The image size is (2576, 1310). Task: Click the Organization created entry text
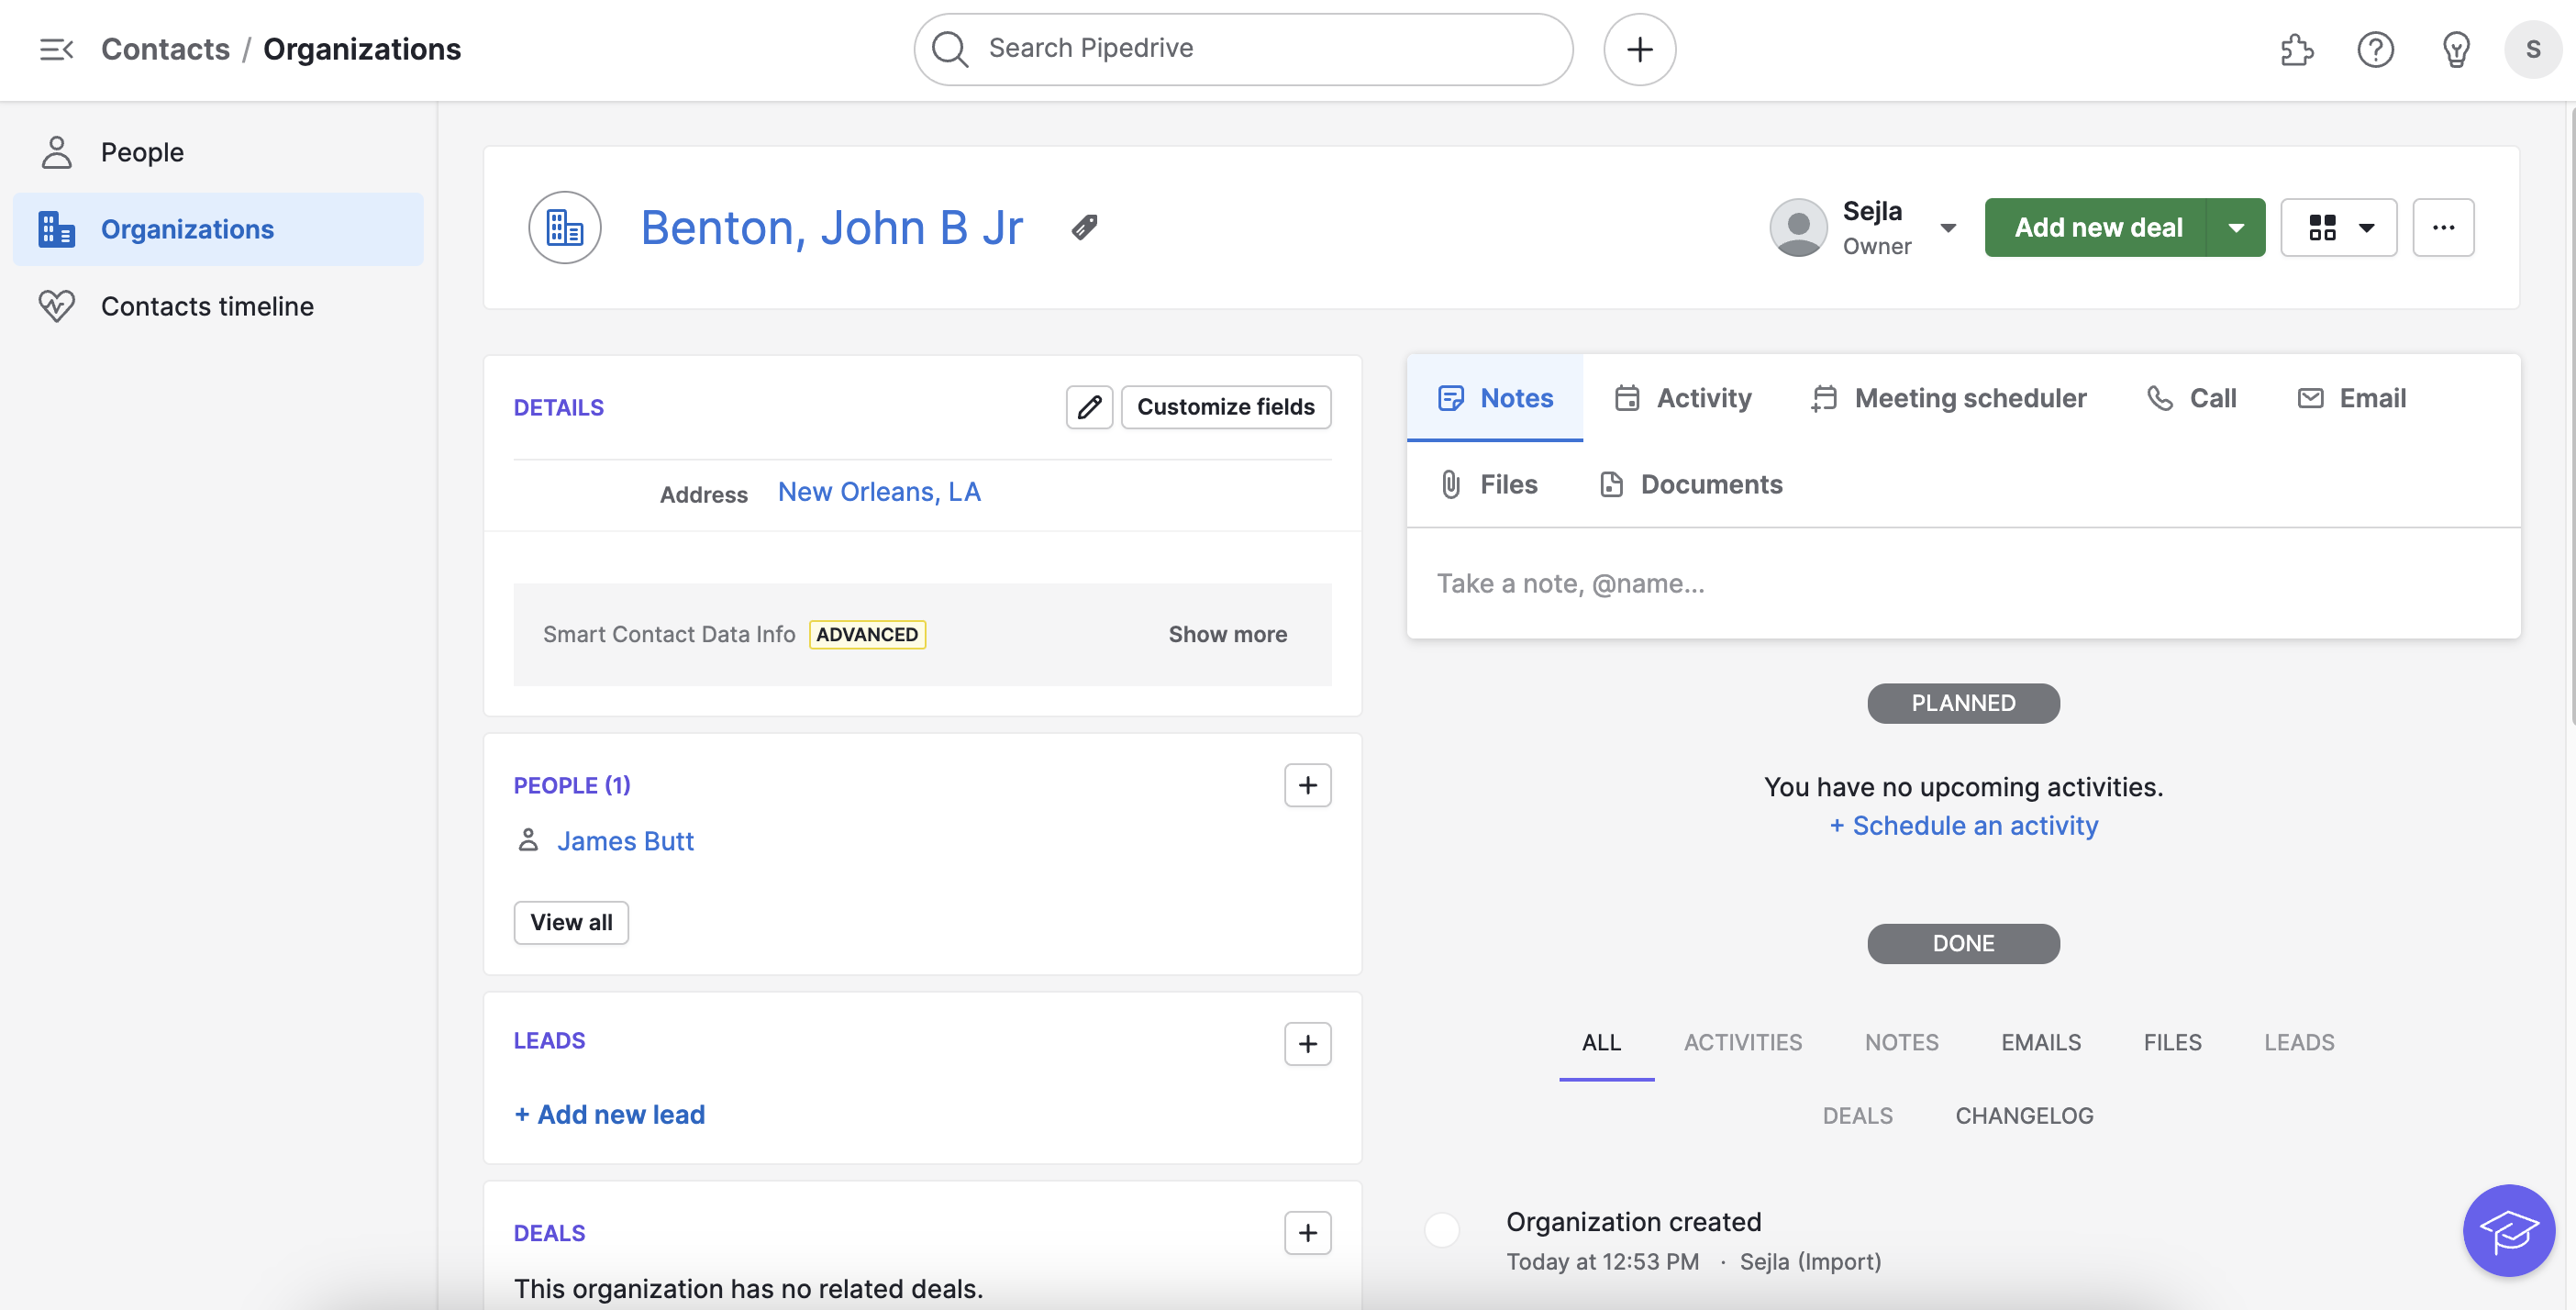point(1633,1221)
